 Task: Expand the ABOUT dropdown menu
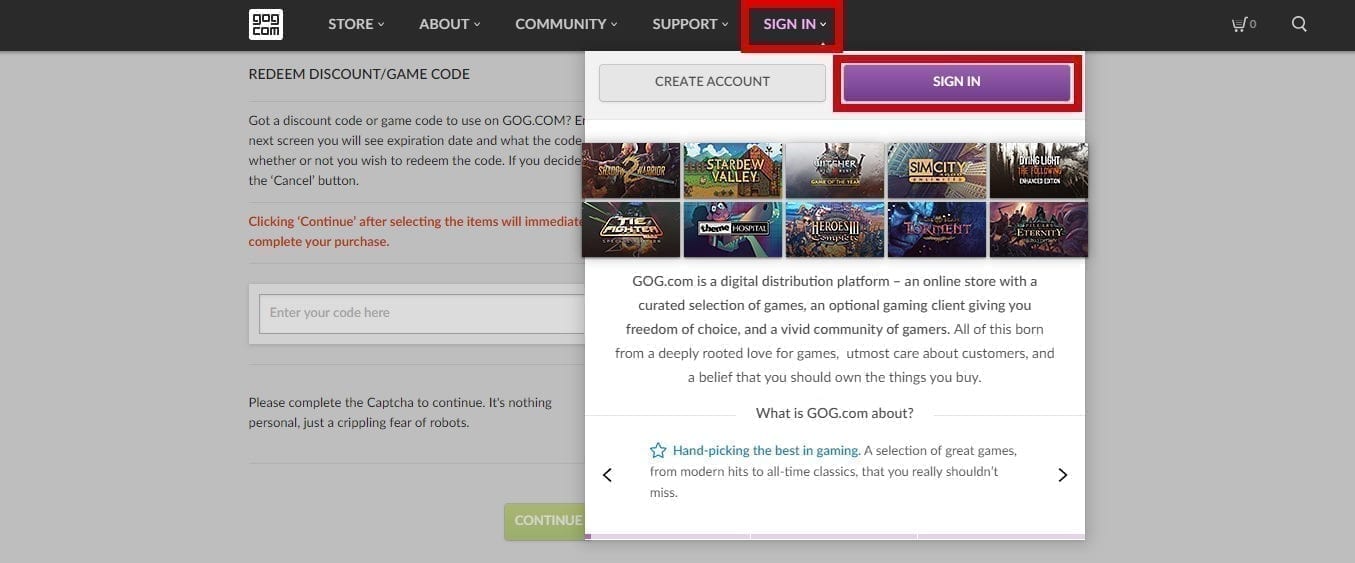[450, 24]
